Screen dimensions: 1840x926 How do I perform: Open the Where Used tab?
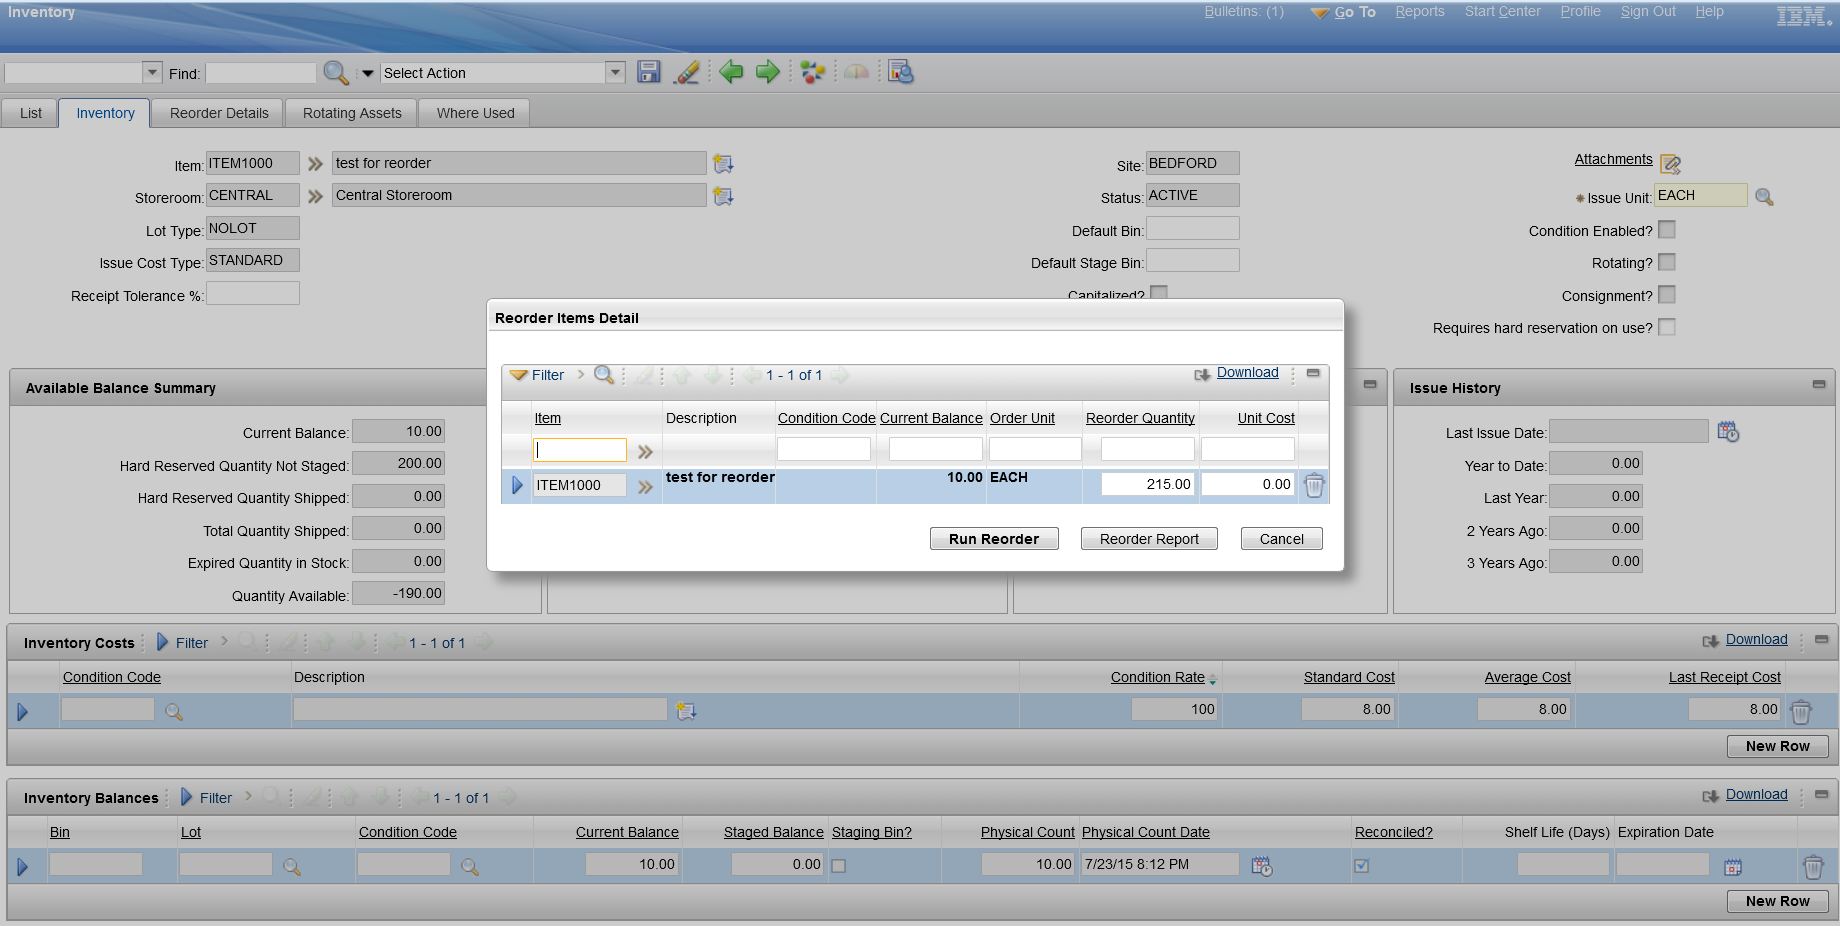pos(475,113)
